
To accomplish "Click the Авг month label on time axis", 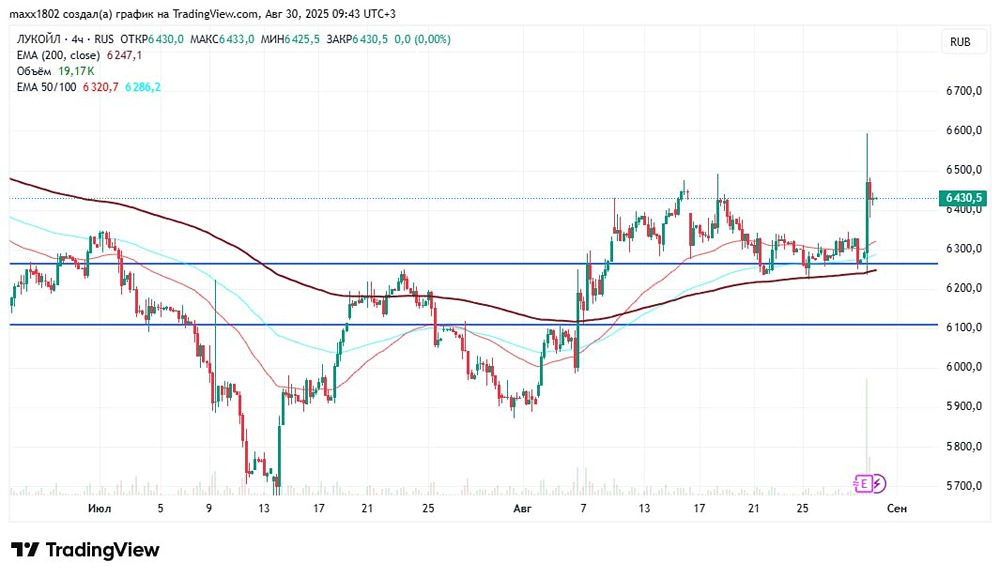I will pos(522,508).
